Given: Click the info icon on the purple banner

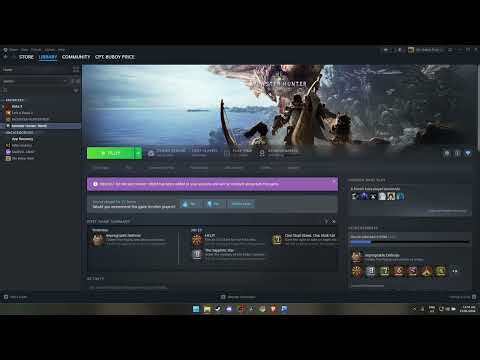Looking at the screenshot, I should click(x=95, y=184).
